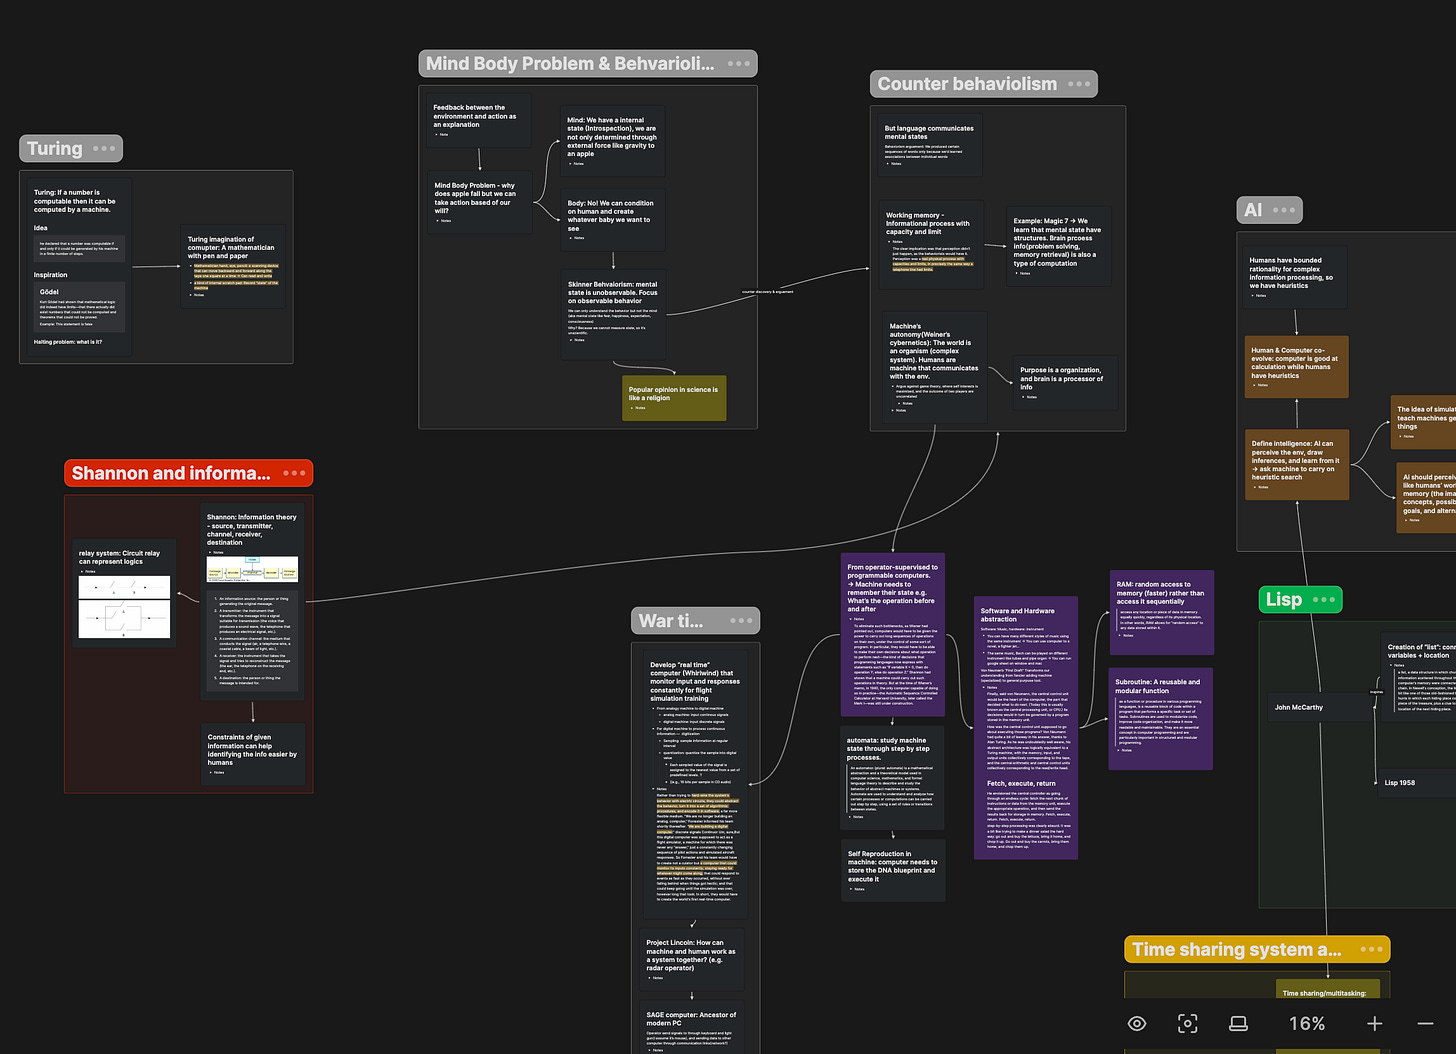Screen dimensions: 1456x1054
Task: Open the AI section three-dot menu
Action: click(x=1284, y=210)
